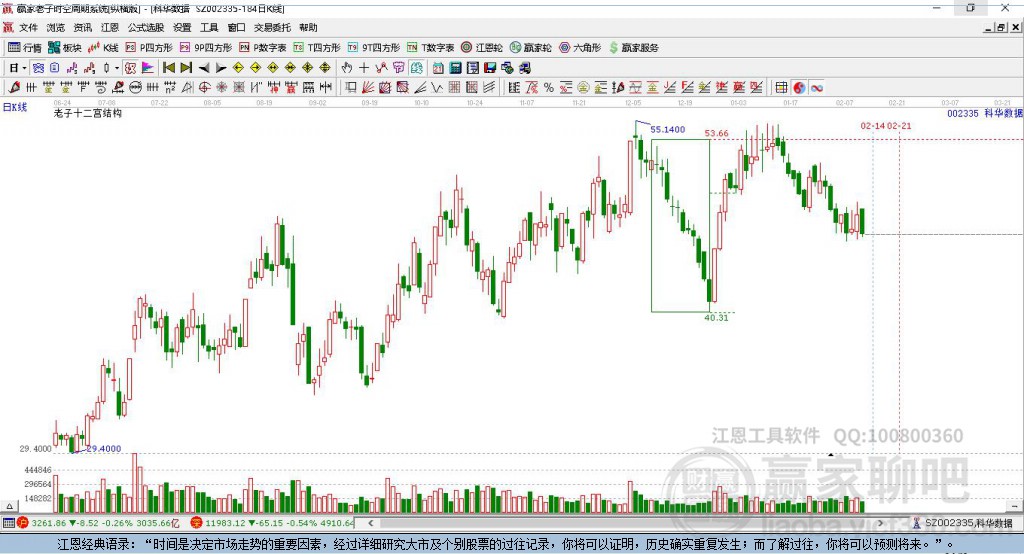The height and width of the screenshot is (554, 1024).
Task: Move chart left with black left arrow
Action: click(x=204, y=68)
